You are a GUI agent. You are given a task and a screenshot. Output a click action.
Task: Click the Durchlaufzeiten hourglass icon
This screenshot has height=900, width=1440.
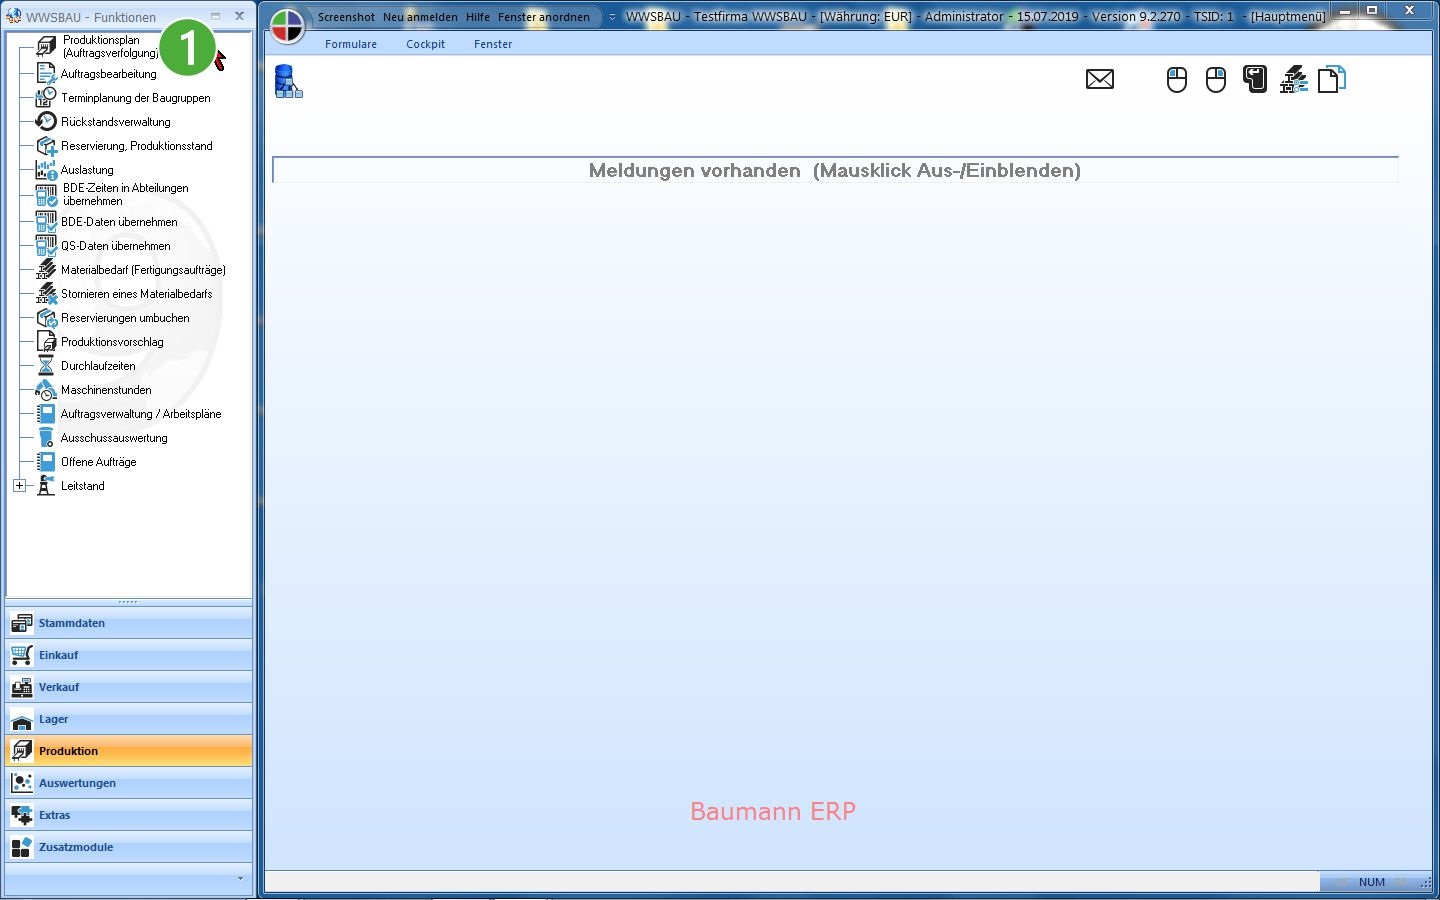pyautogui.click(x=46, y=365)
